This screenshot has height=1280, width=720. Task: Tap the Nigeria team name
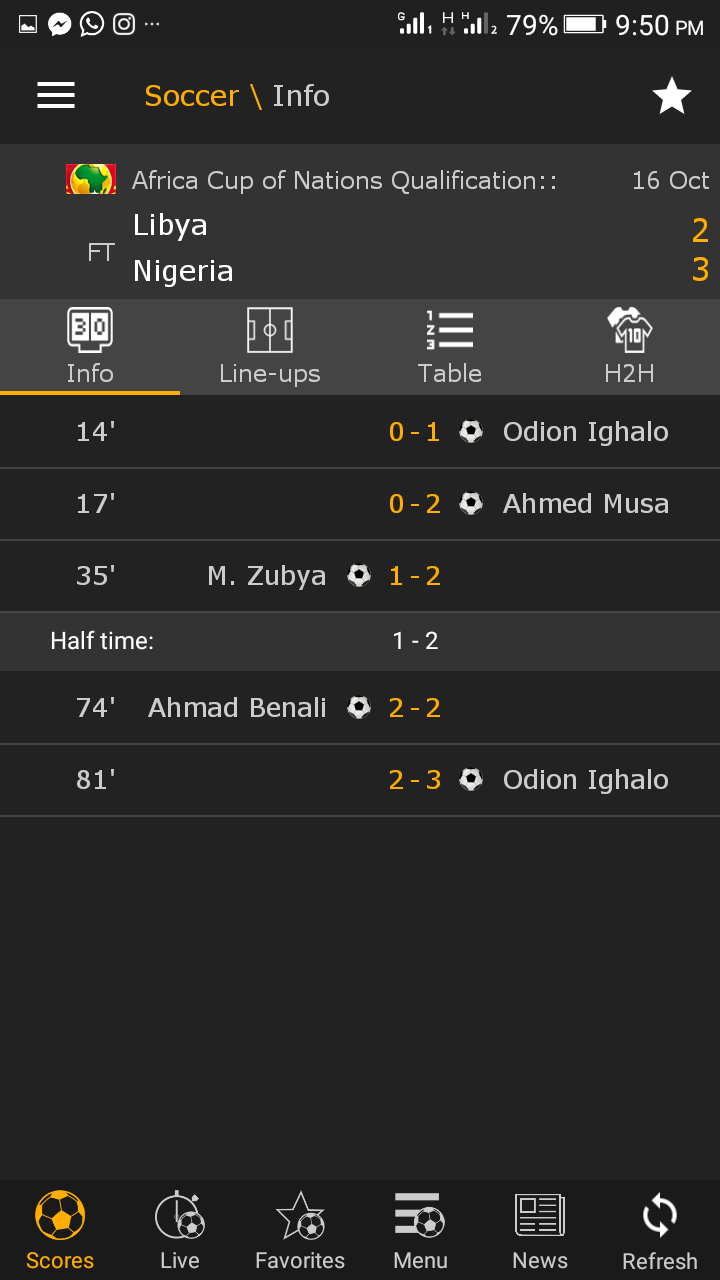(183, 271)
